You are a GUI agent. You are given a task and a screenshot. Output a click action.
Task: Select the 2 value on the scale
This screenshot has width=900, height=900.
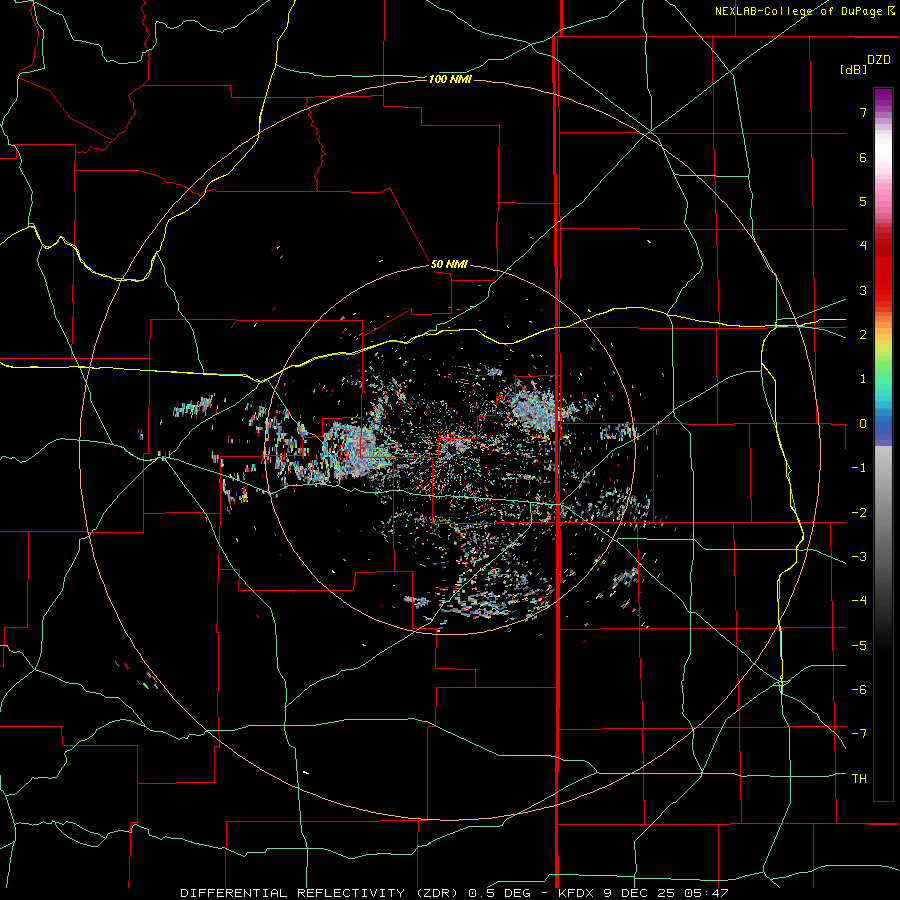click(863, 335)
